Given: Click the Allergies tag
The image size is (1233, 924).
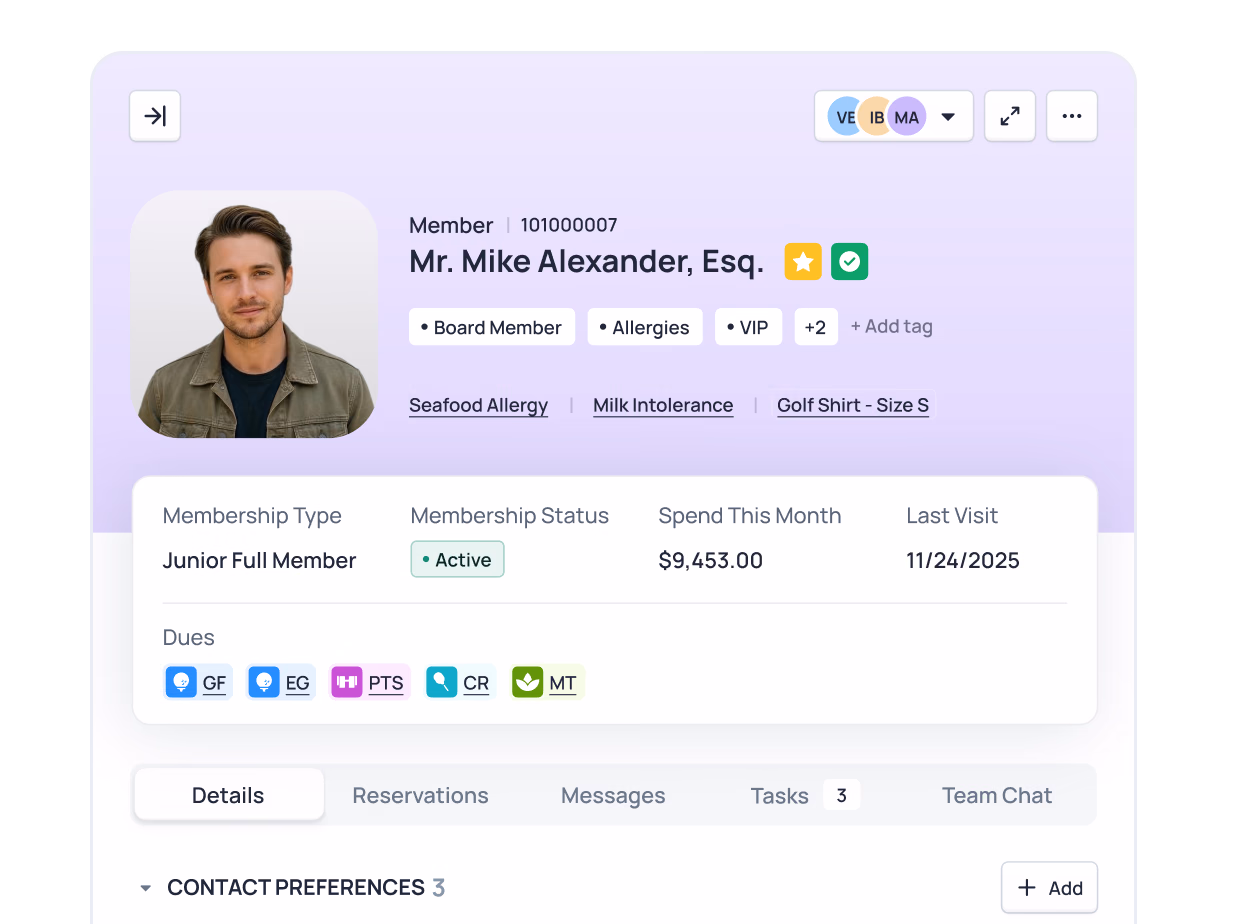Looking at the screenshot, I should 644,327.
